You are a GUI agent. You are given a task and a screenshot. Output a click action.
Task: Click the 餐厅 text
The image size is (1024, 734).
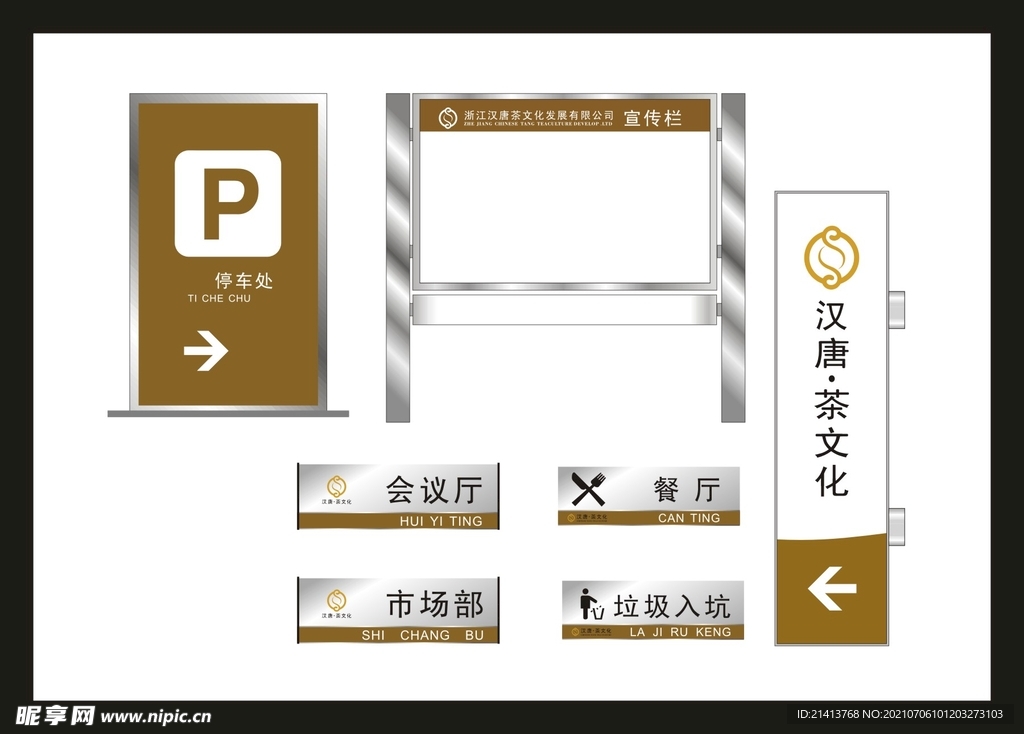pos(687,489)
